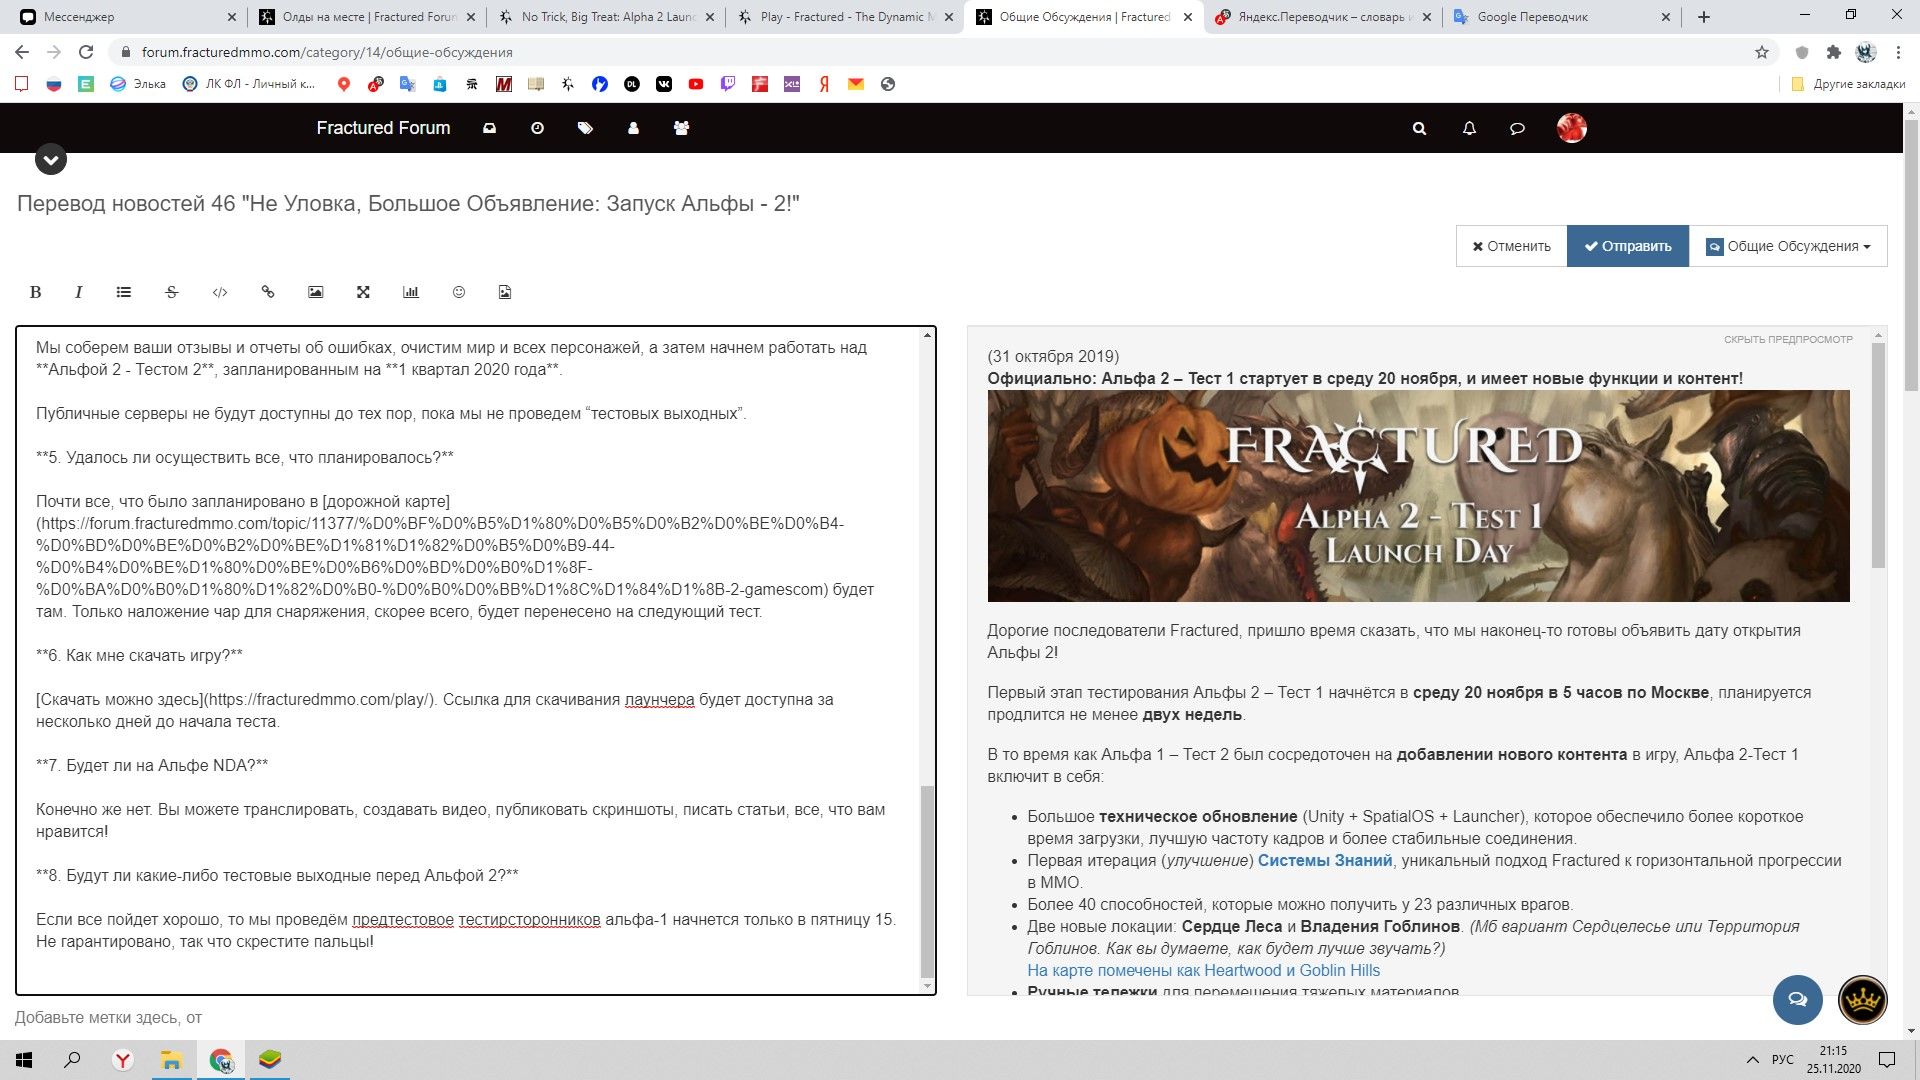Image resolution: width=1920 pixels, height=1080 pixels.
Task: Toggle bold formatting in composer toolbar
Action: 35,292
